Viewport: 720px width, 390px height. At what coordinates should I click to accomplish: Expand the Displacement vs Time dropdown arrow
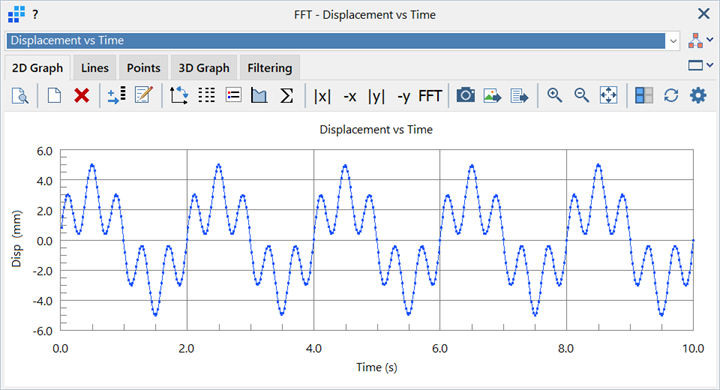pyautogui.click(x=673, y=41)
